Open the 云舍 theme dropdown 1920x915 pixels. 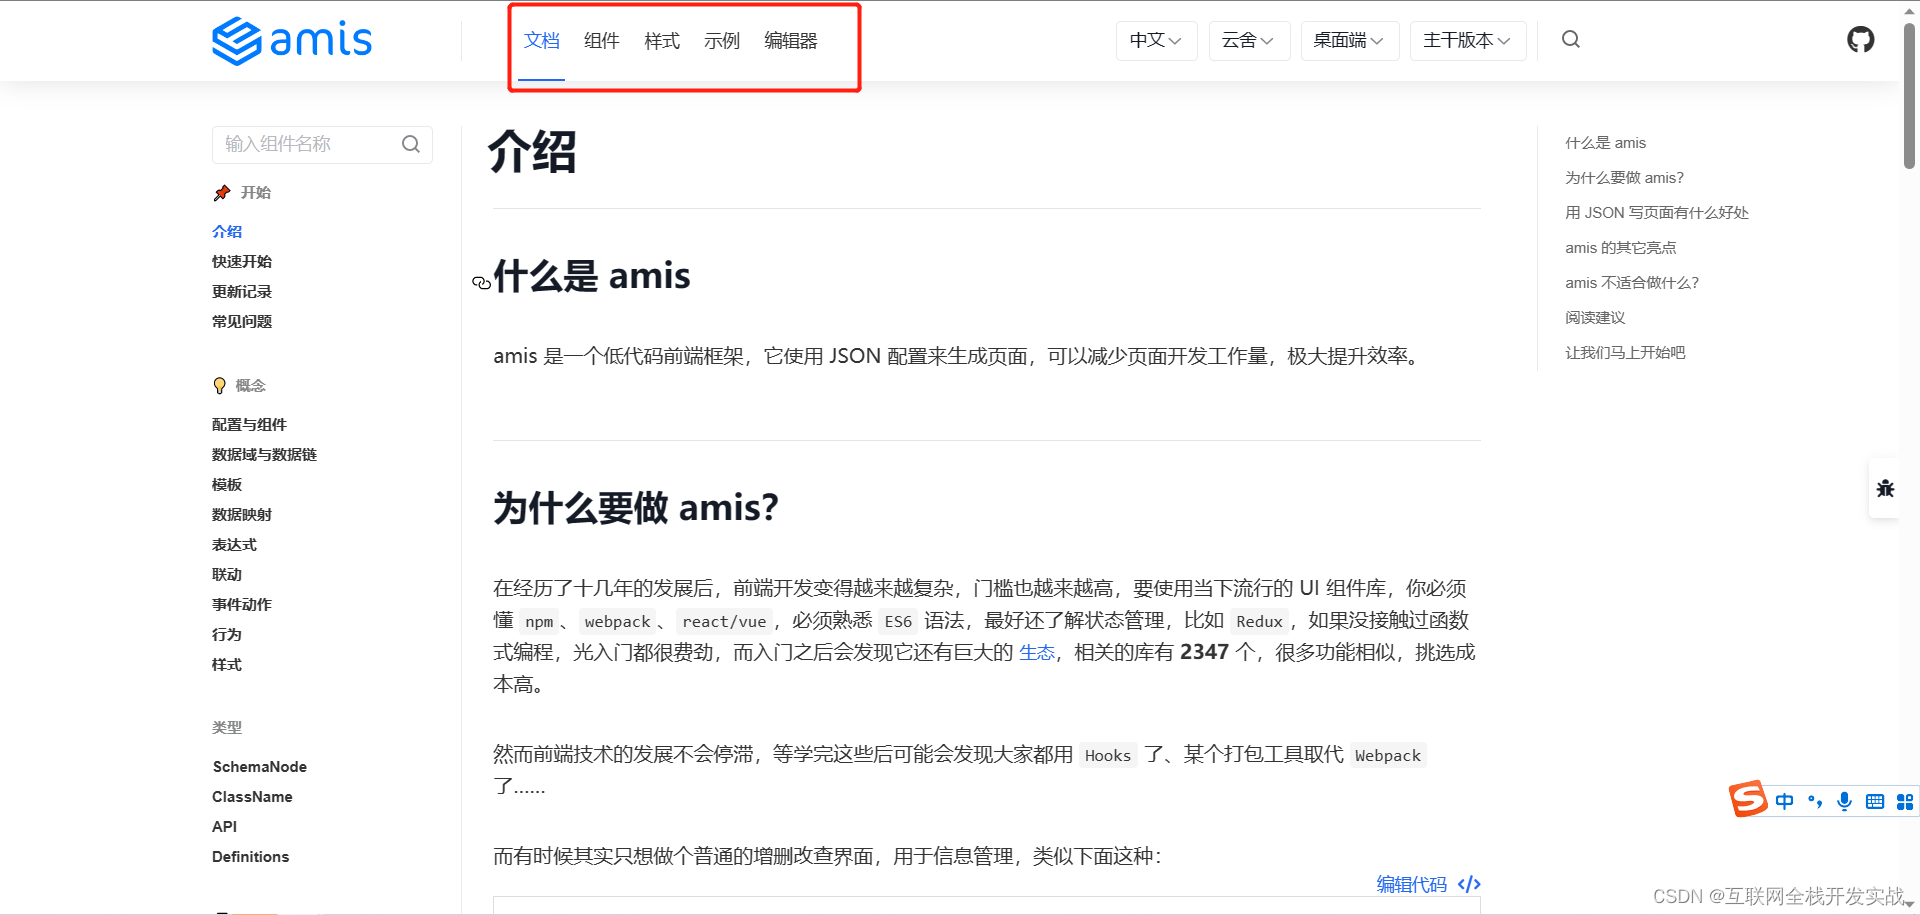point(1249,41)
